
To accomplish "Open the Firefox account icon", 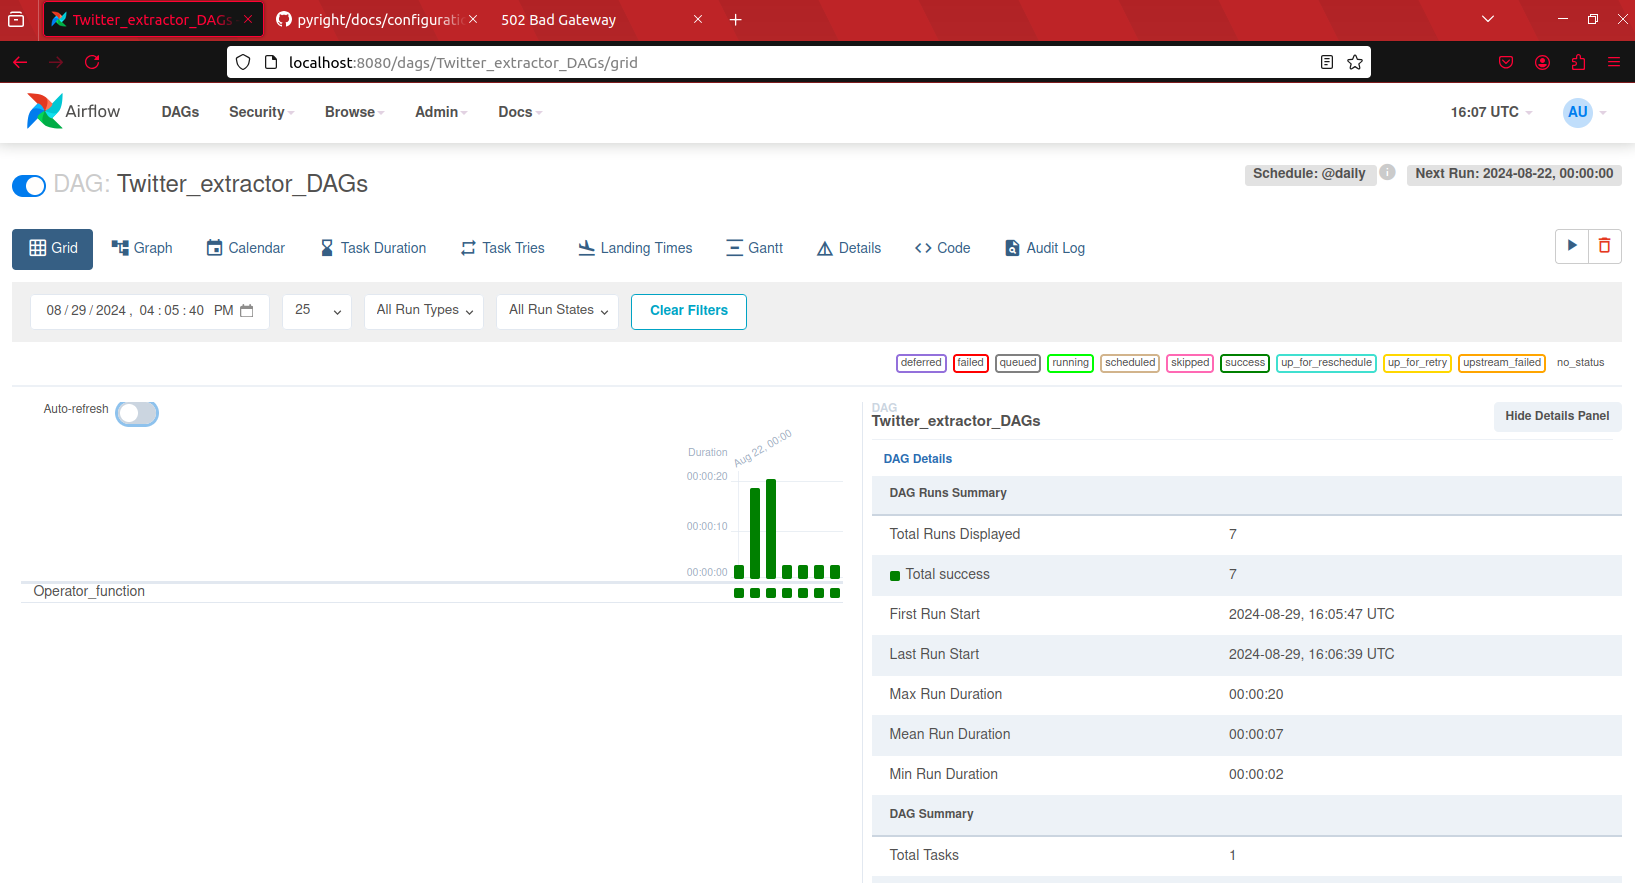I will click(1542, 62).
